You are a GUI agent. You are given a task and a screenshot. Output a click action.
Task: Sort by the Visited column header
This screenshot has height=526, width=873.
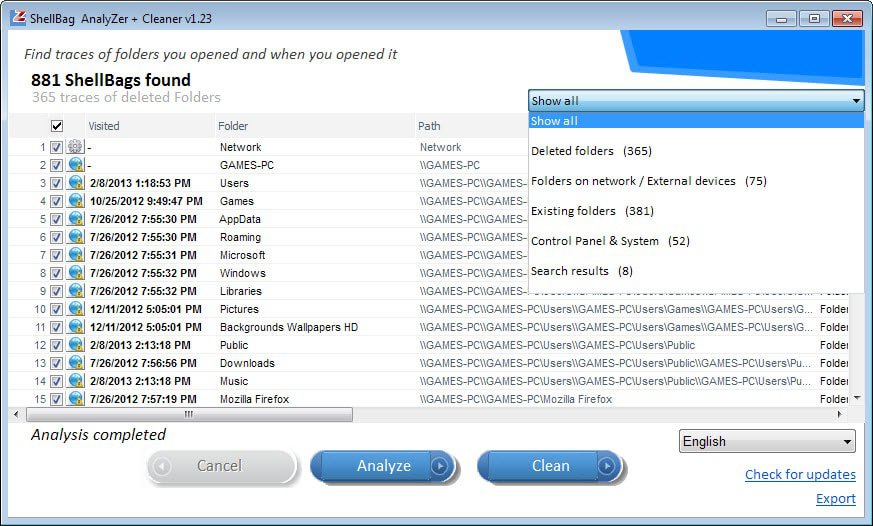104,126
